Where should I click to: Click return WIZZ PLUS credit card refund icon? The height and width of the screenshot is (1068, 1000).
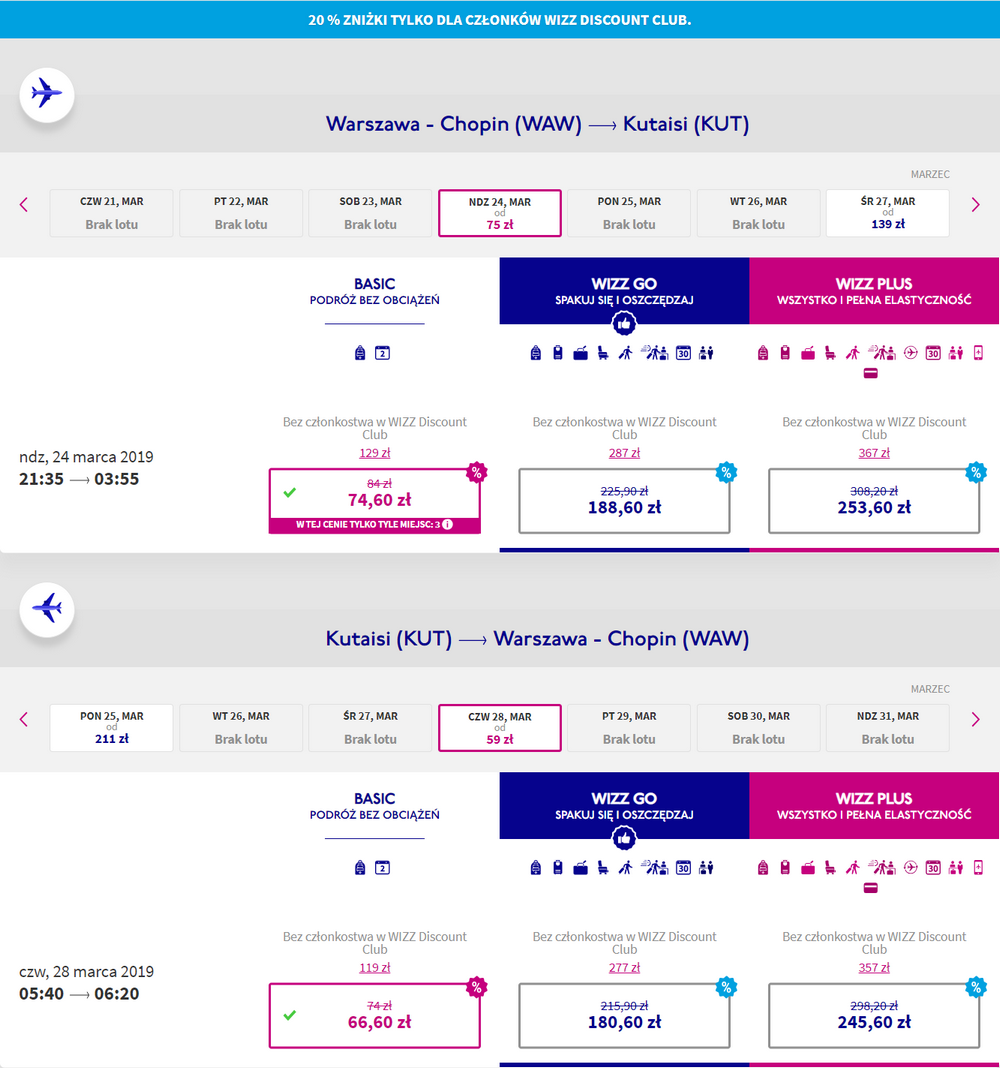tap(871, 888)
